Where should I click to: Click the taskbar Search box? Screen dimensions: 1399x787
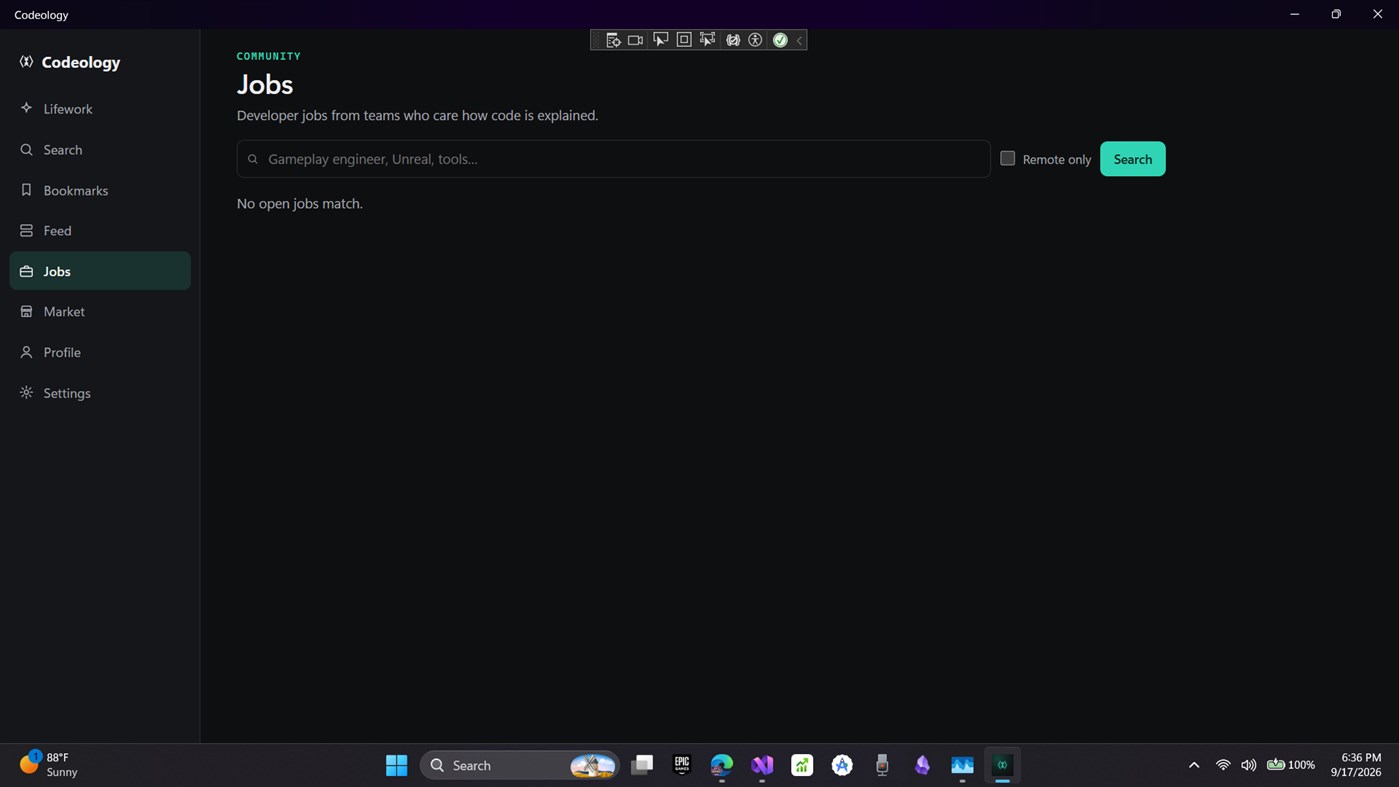tap(520, 765)
